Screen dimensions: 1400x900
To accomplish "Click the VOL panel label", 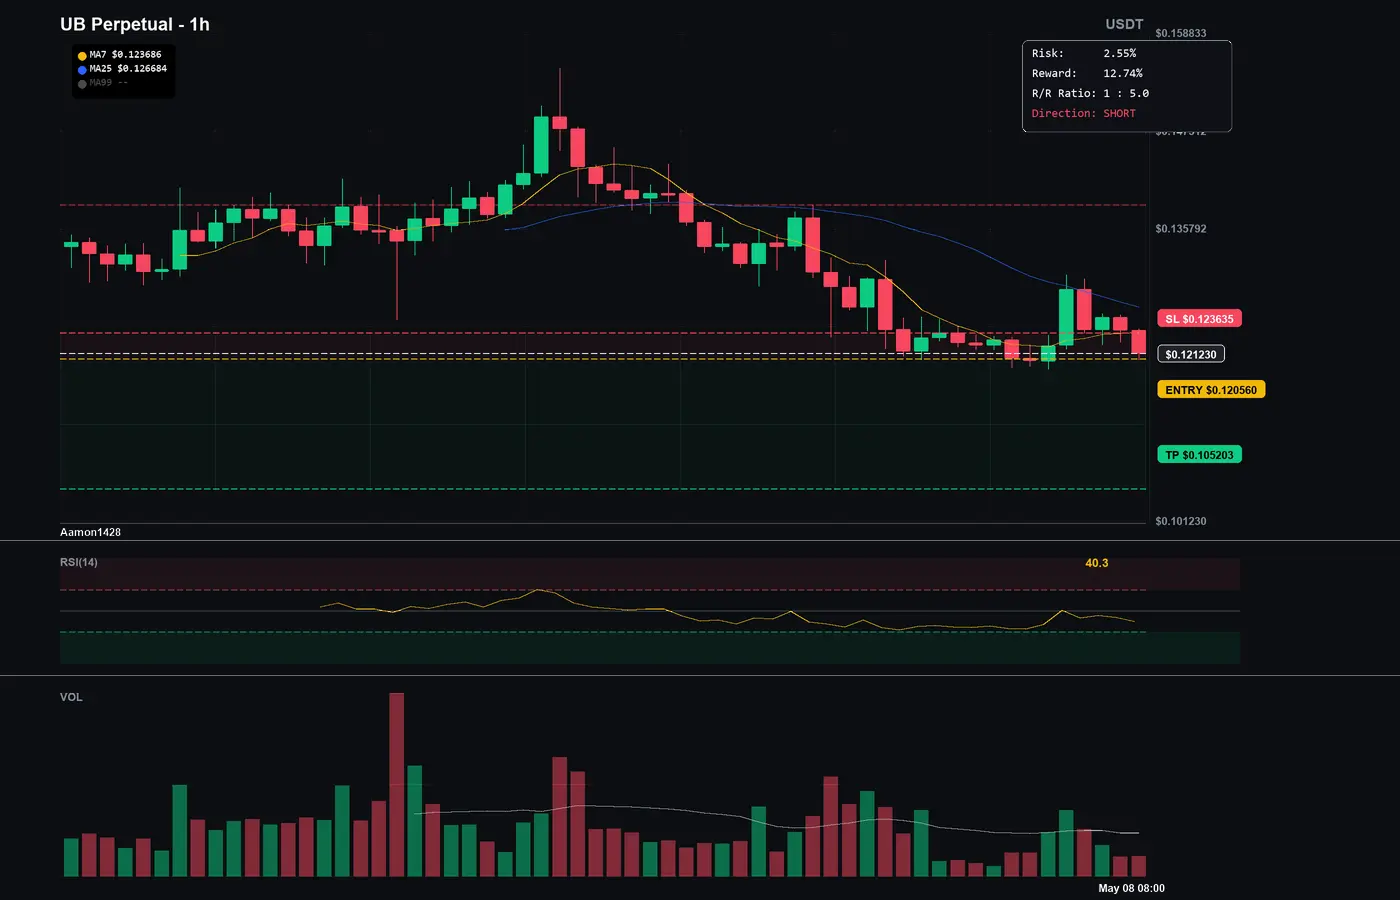I will (x=71, y=697).
